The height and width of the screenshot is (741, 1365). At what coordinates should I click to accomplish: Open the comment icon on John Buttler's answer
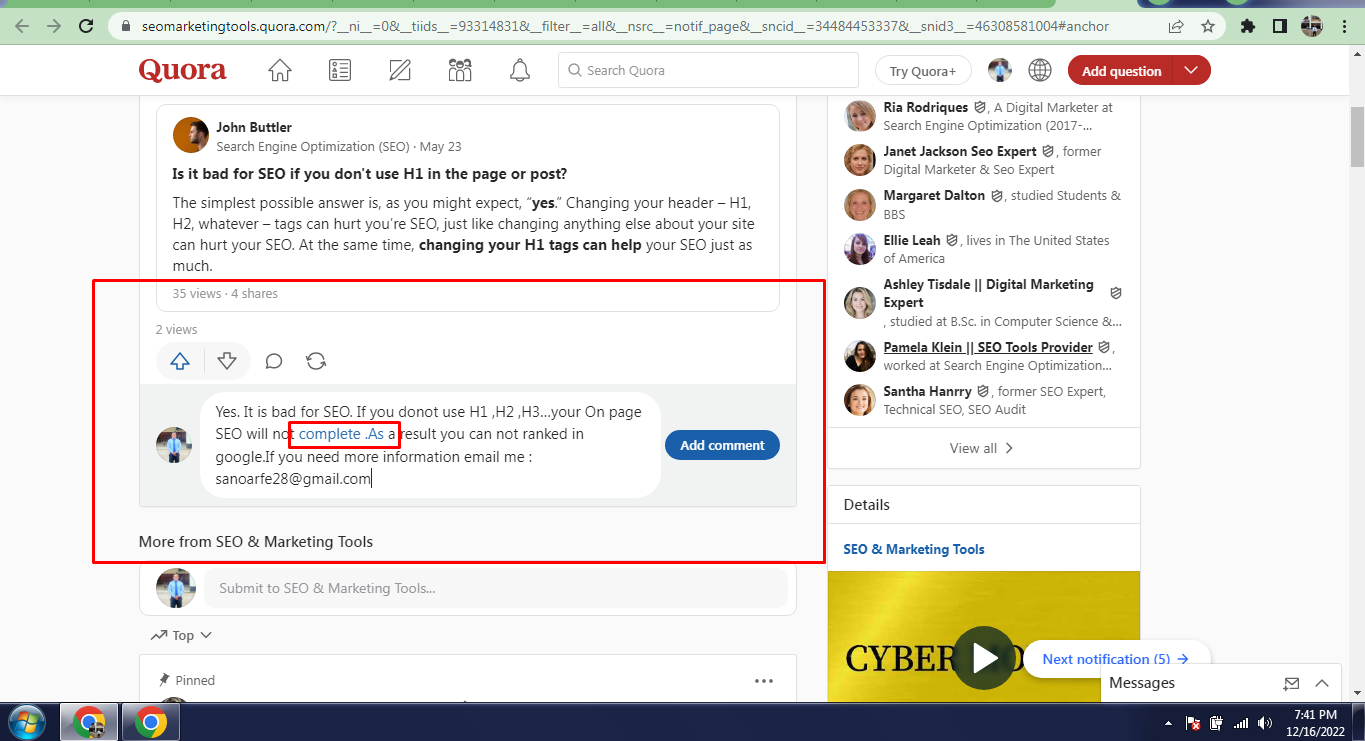coord(273,361)
